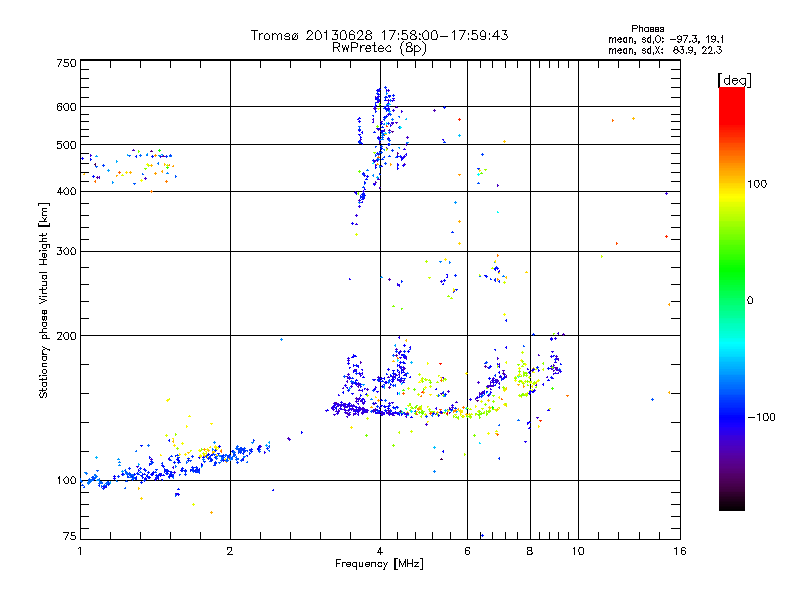
Task: Click the y-axis tick label '500'
Action: click(x=66, y=145)
